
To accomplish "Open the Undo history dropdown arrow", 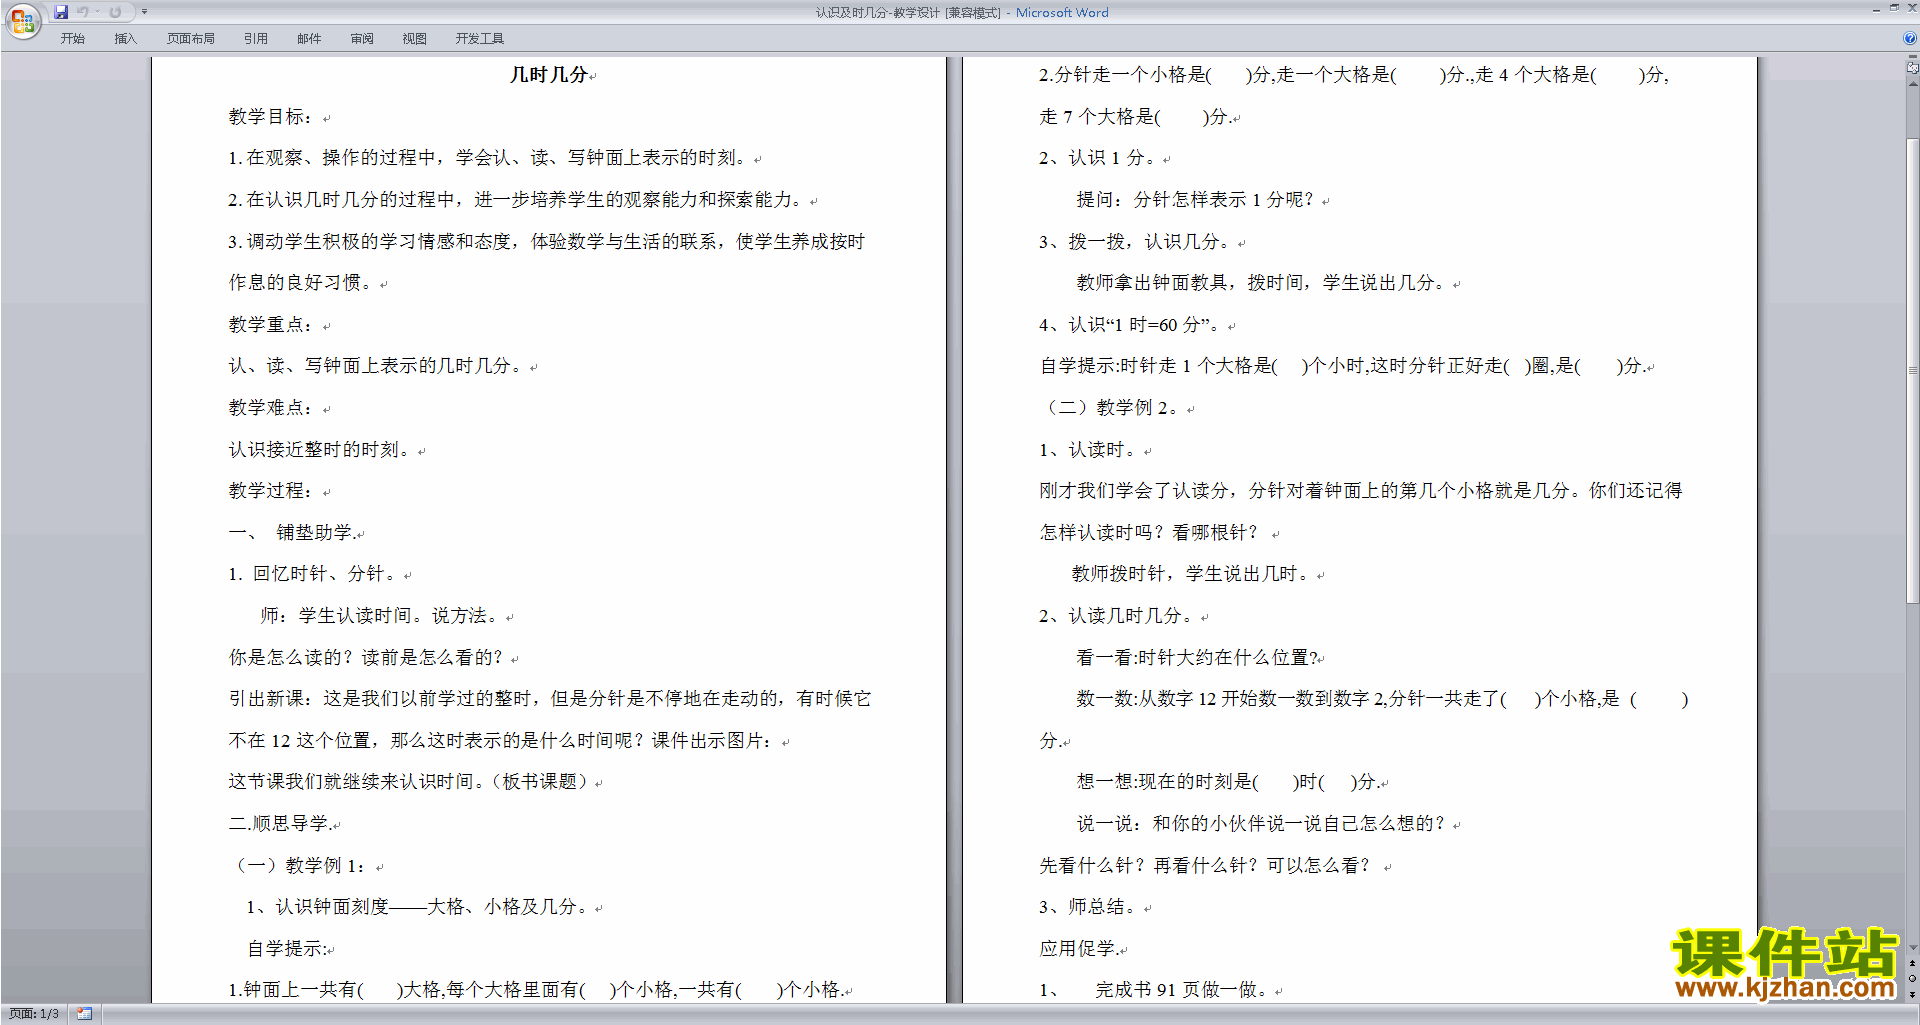I will click(x=97, y=12).
